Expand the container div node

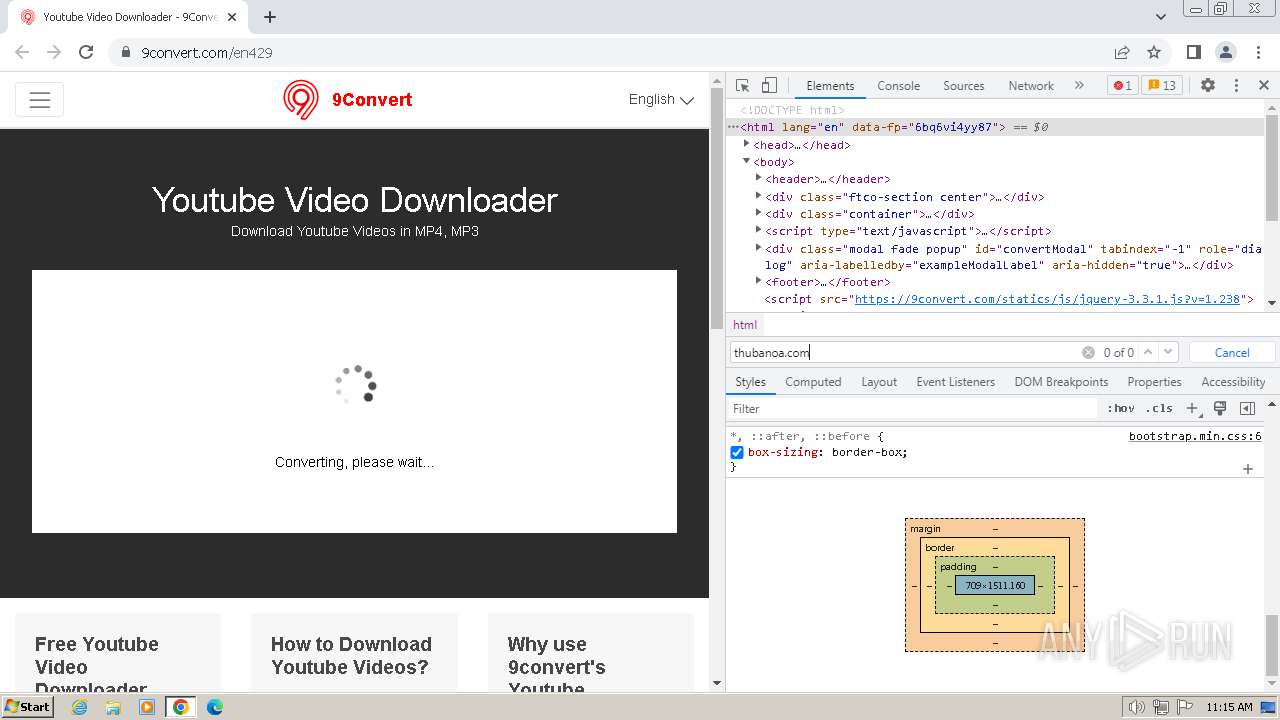pyautogui.click(x=758, y=213)
